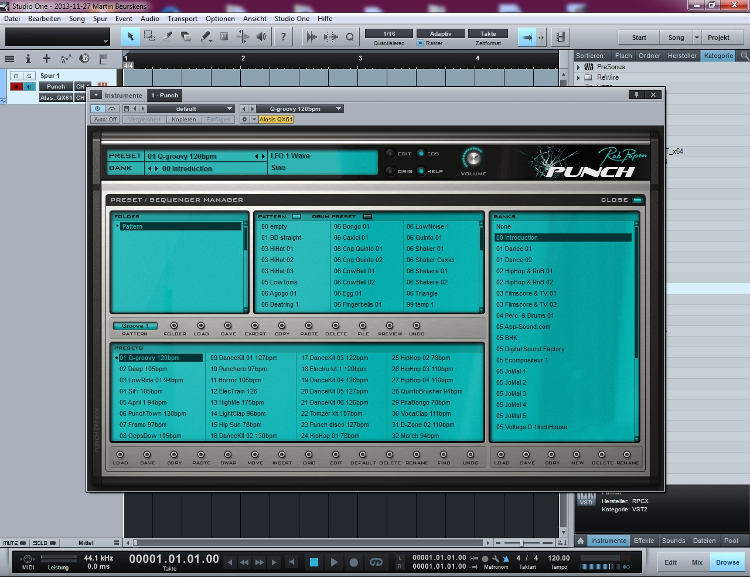The width and height of the screenshot is (750, 577).
Task: Click the stop button in the transport
Action: pos(314,562)
